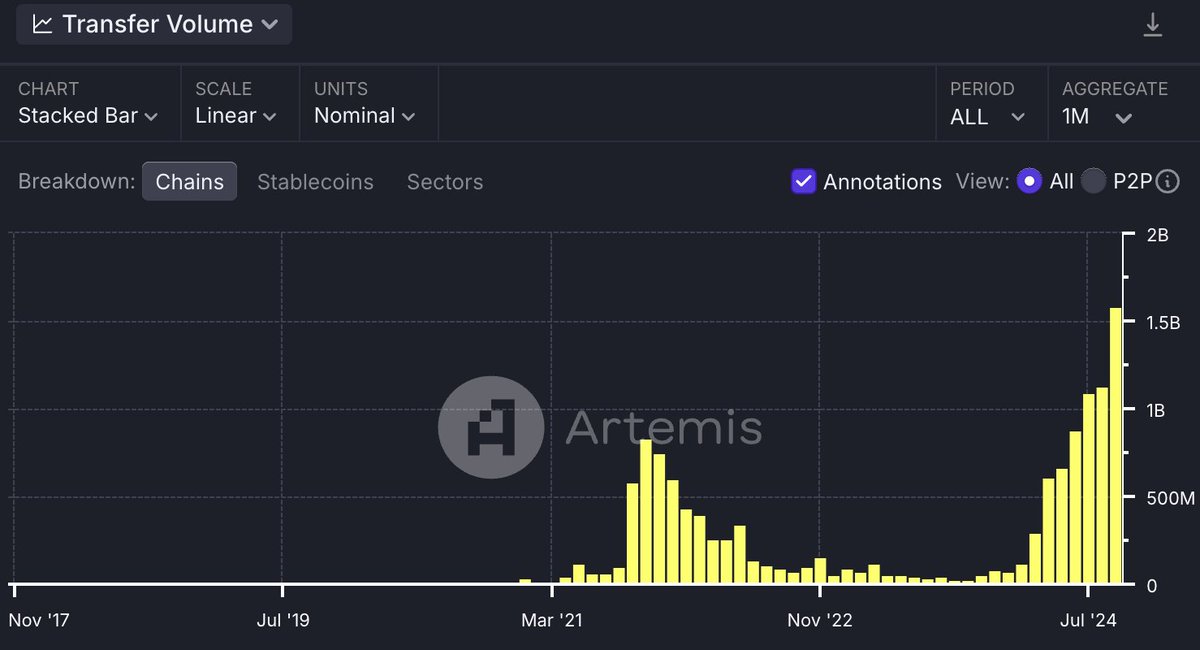Select the Chains breakdown tab

(190, 181)
